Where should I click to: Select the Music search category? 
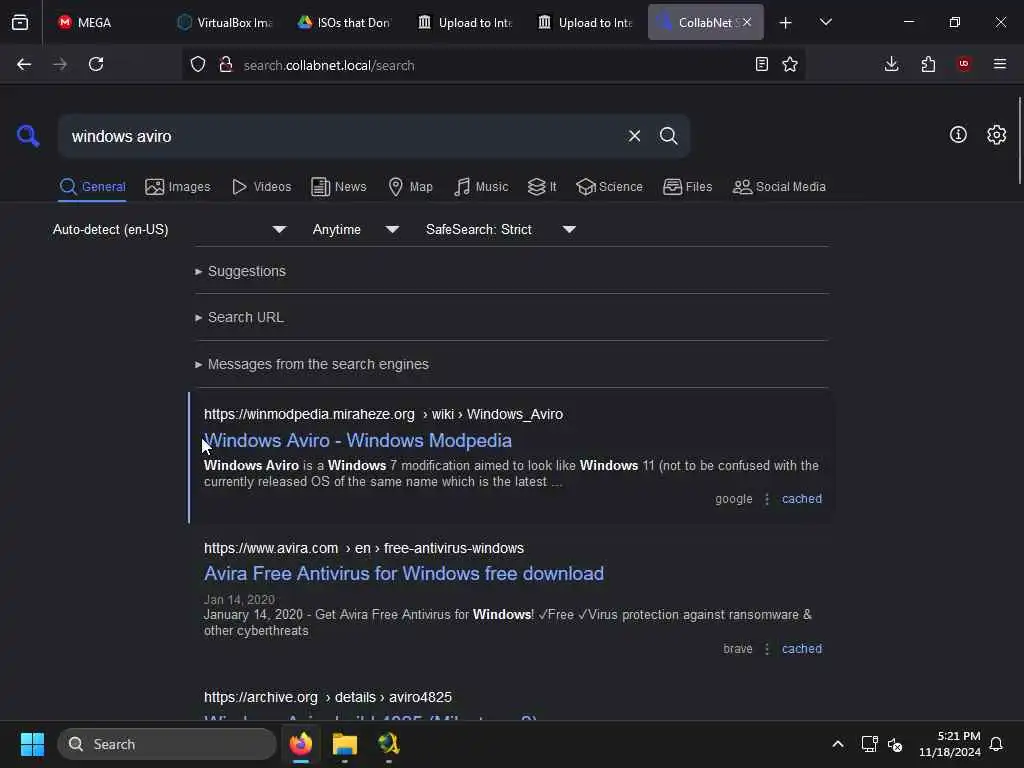[x=481, y=187]
